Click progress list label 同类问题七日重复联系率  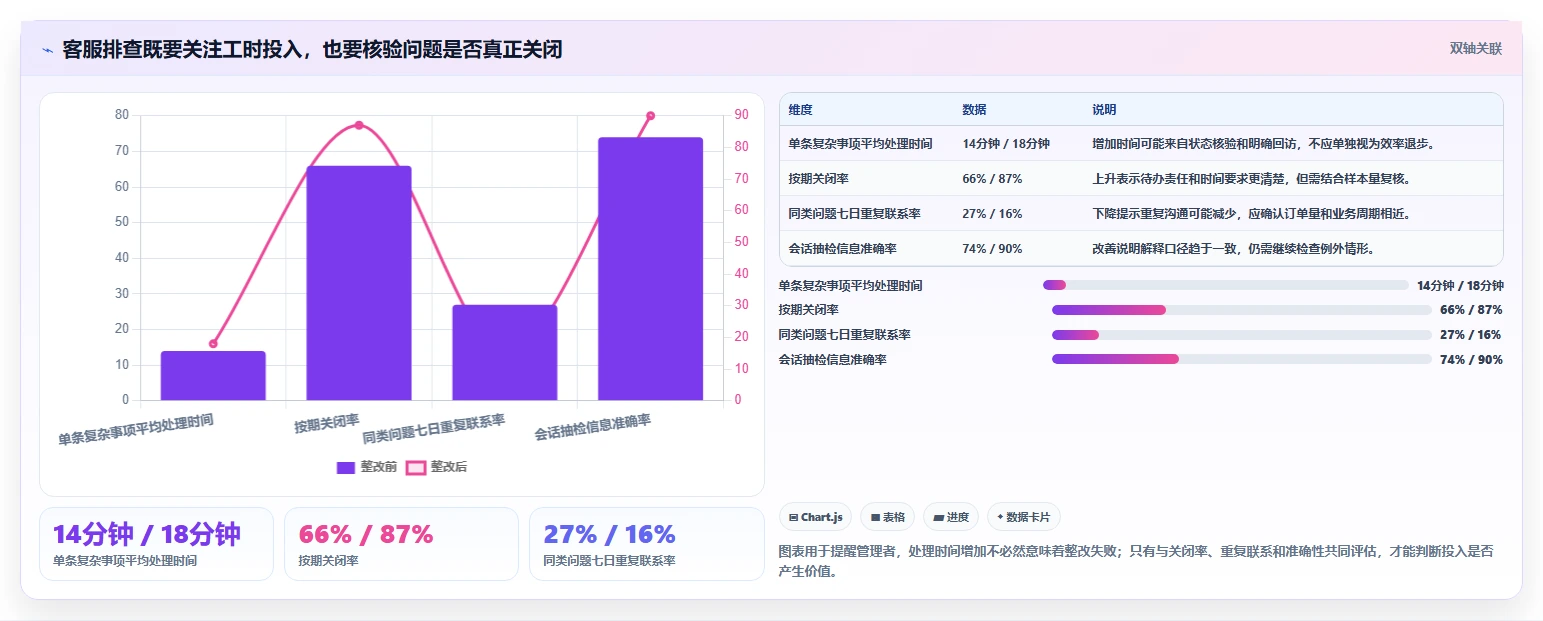click(845, 335)
